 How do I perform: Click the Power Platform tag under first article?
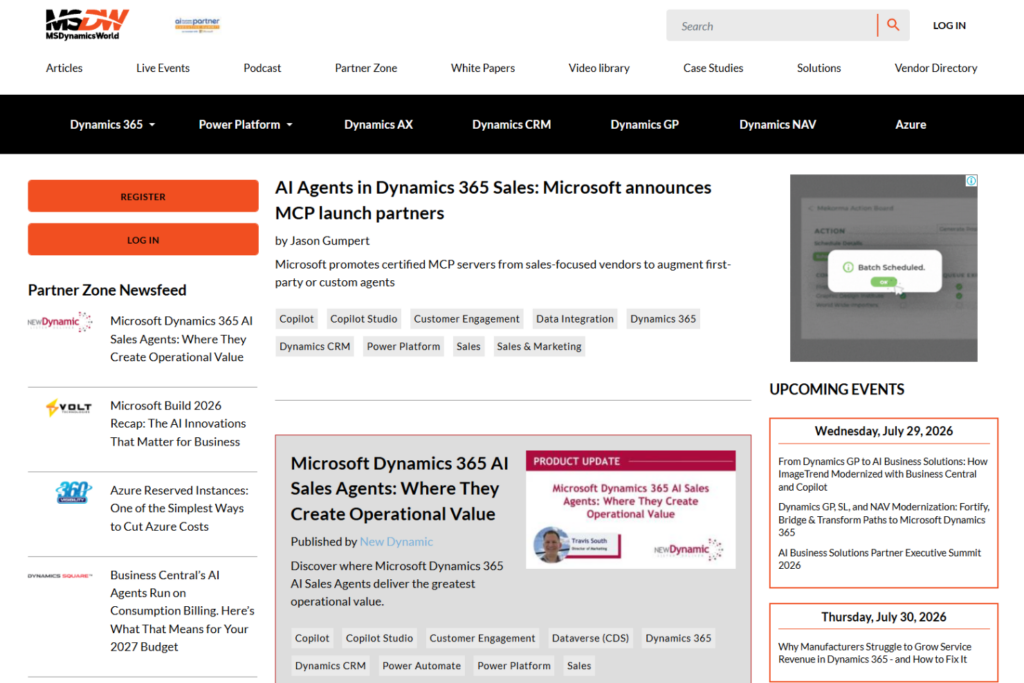pyautogui.click(x=404, y=346)
